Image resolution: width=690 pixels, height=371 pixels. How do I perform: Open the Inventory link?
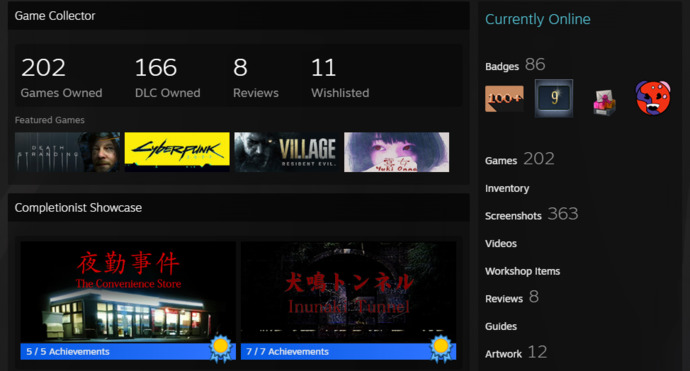(x=507, y=188)
